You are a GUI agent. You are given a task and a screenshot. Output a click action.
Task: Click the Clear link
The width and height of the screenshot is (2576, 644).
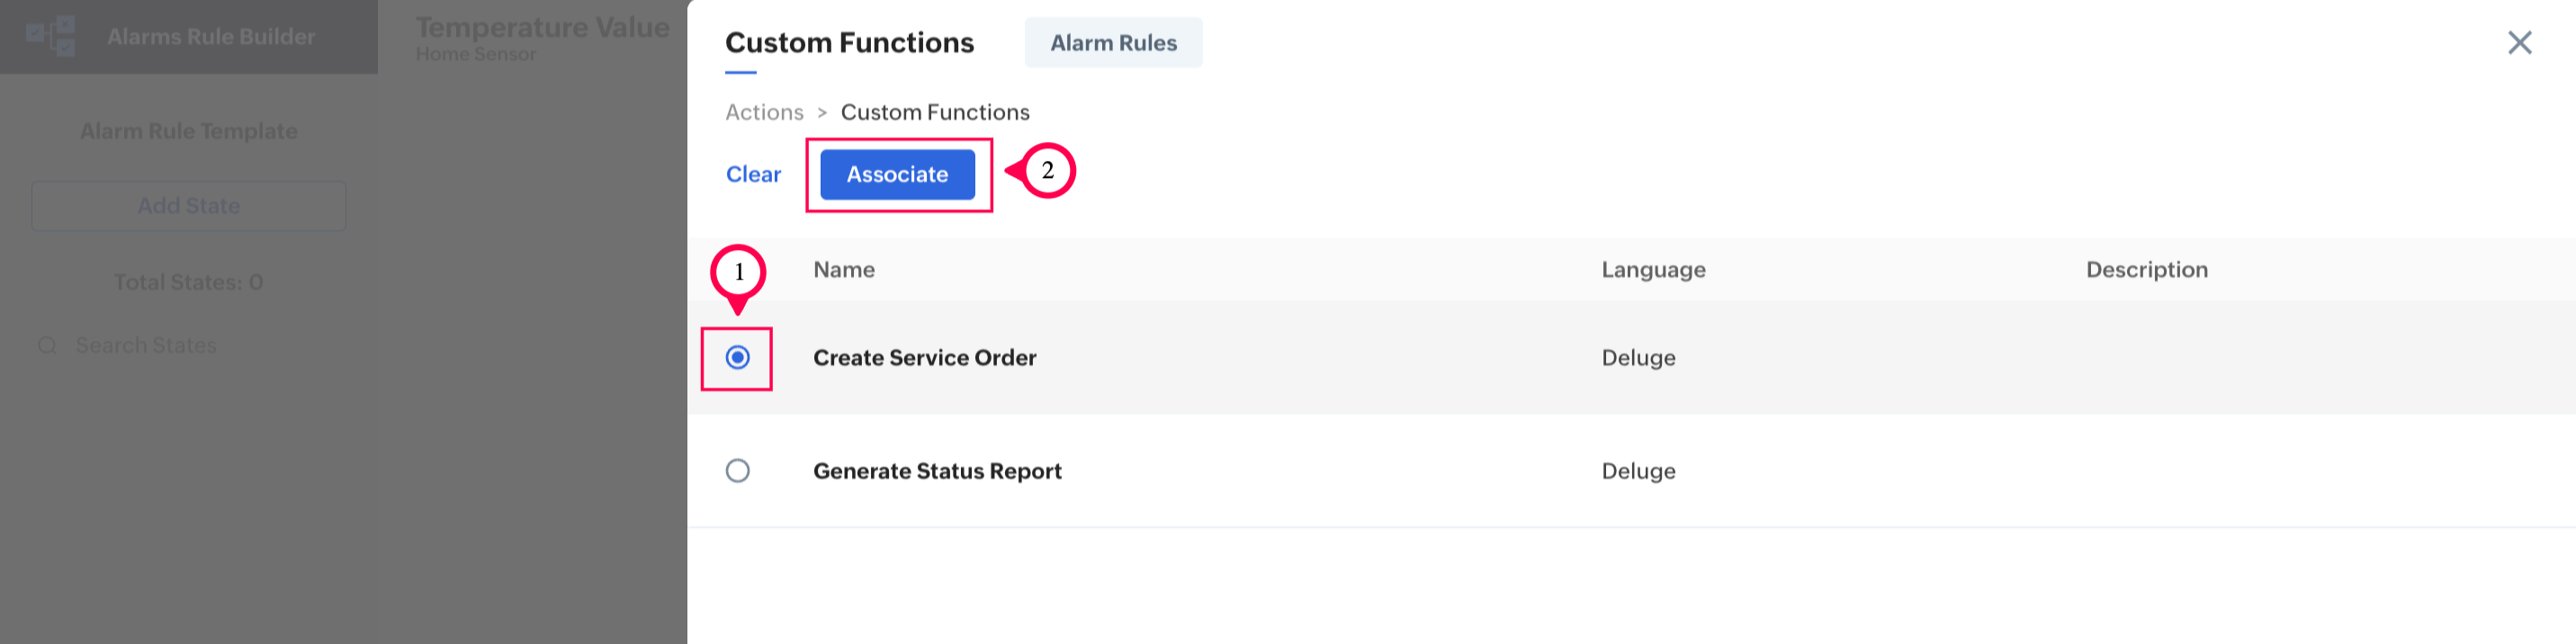tap(752, 174)
